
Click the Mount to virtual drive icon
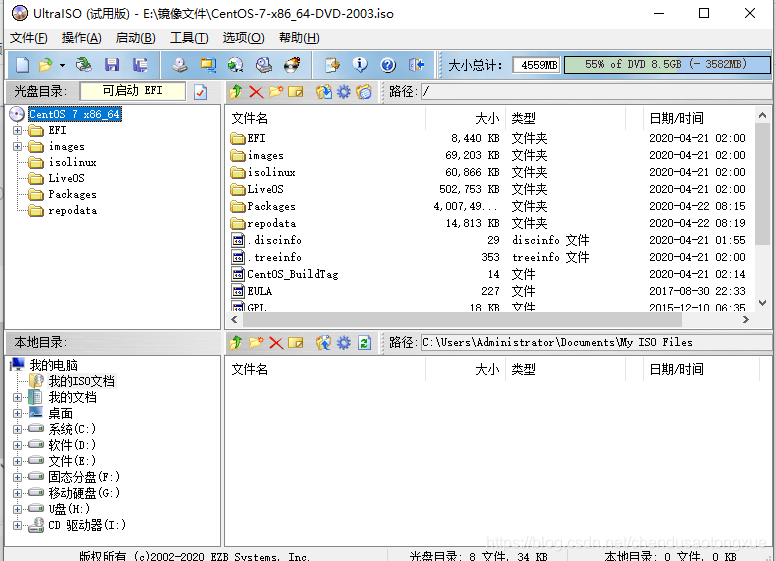(x=264, y=65)
